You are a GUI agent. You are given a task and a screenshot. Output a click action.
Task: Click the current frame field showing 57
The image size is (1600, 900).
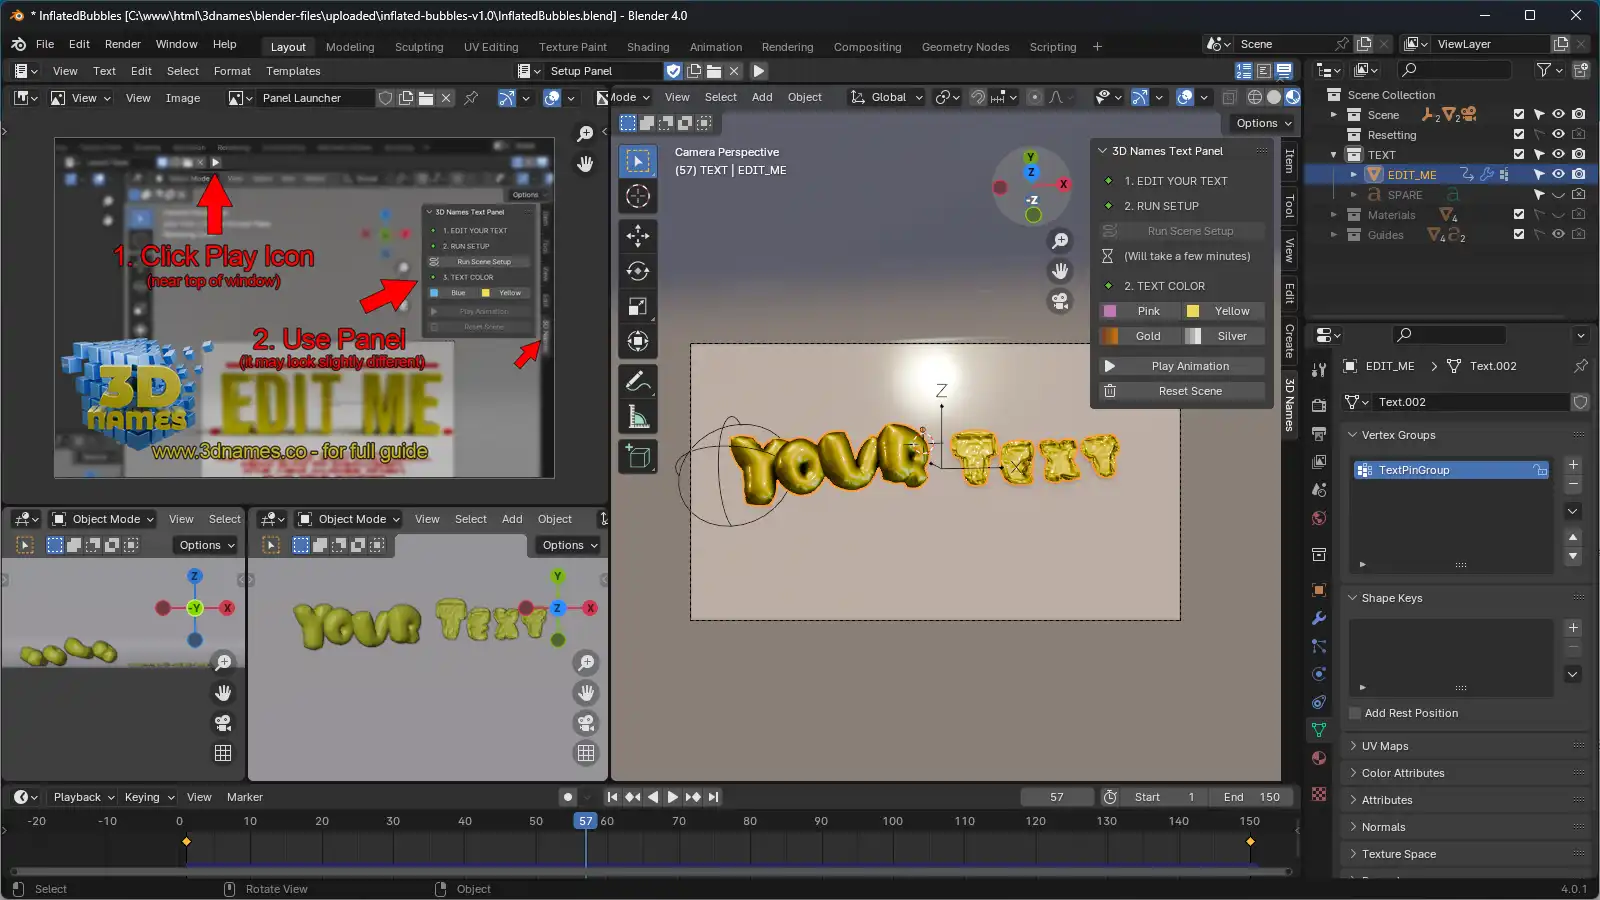coord(1057,797)
